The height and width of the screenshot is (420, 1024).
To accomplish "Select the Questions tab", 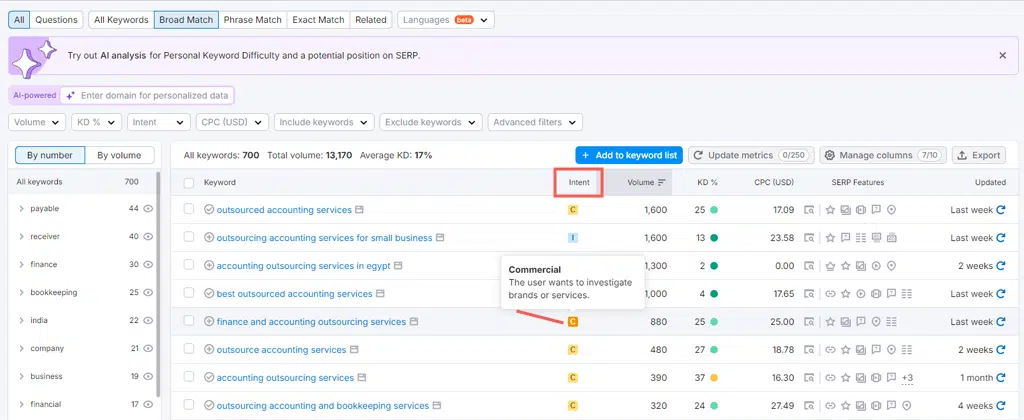I will (x=56, y=20).
